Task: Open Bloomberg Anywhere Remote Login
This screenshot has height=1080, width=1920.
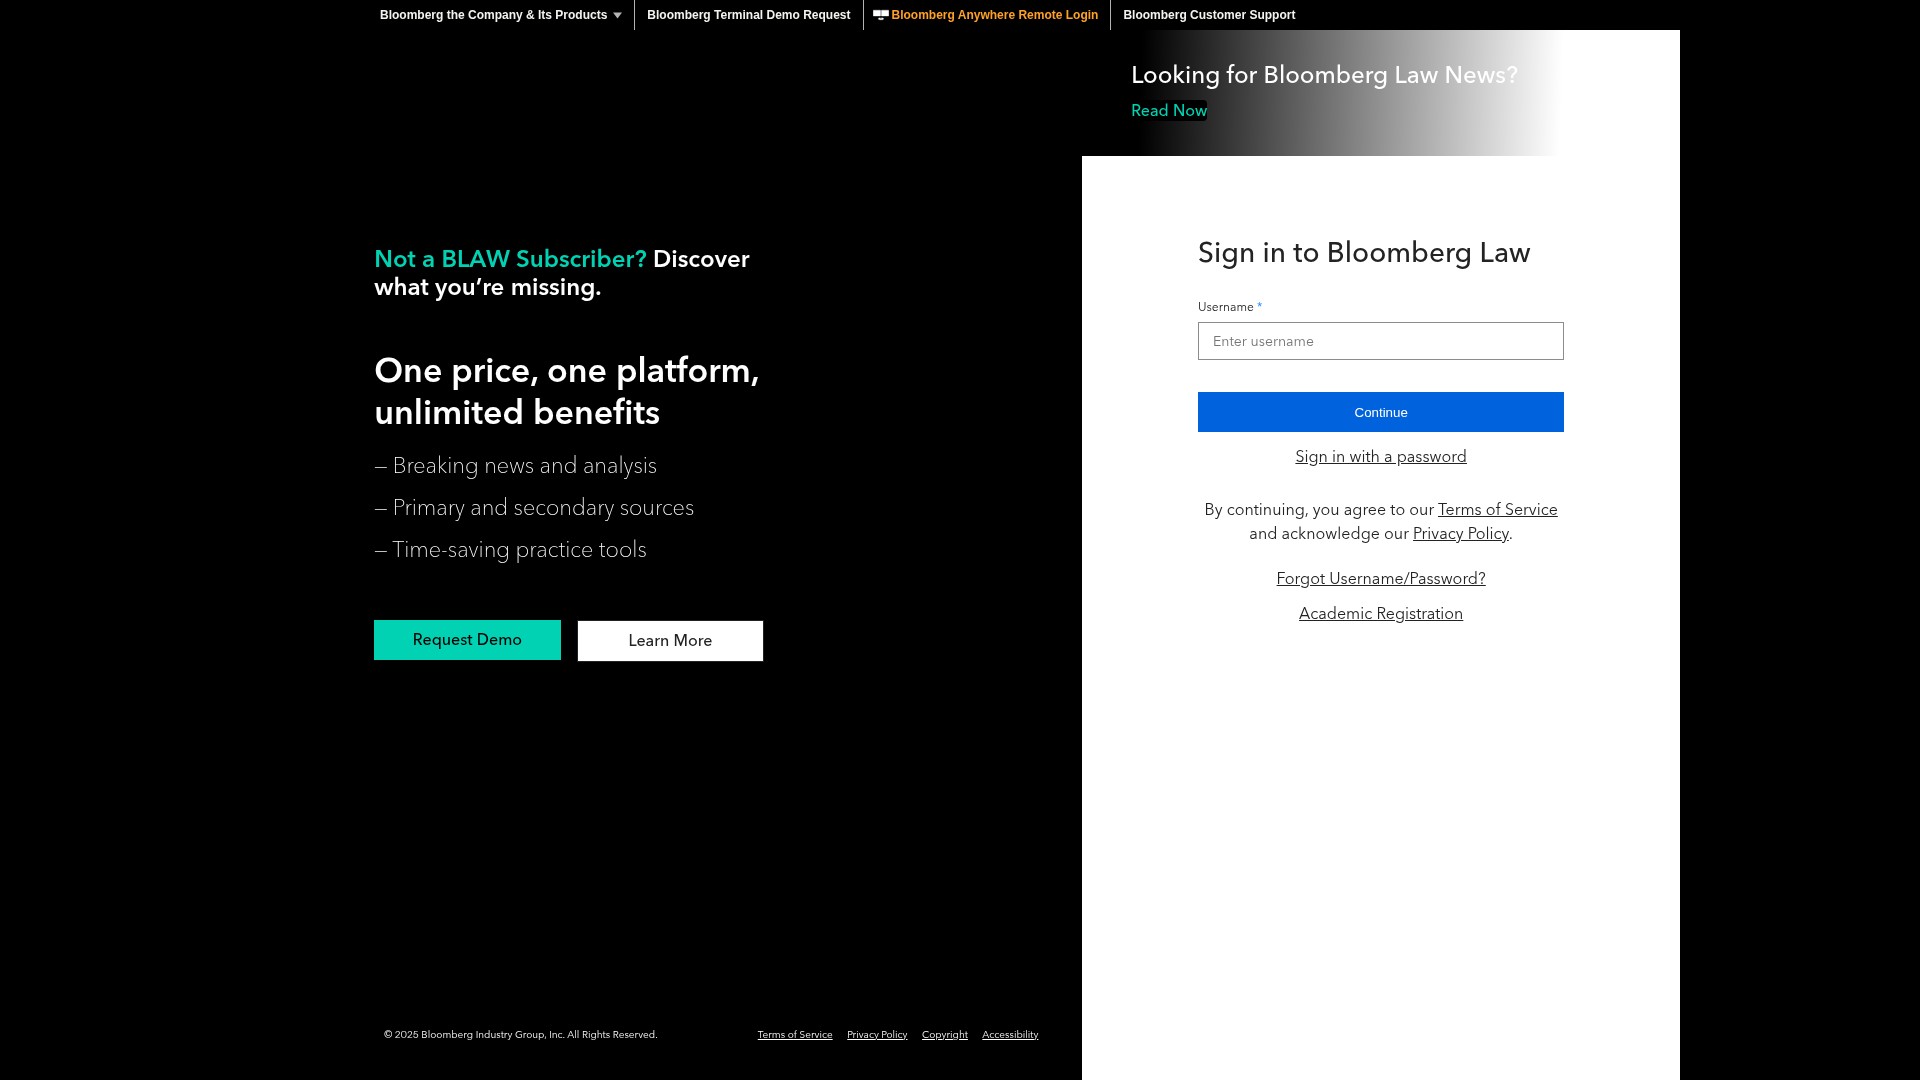Action: pyautogui.click(x=994, y=15)
